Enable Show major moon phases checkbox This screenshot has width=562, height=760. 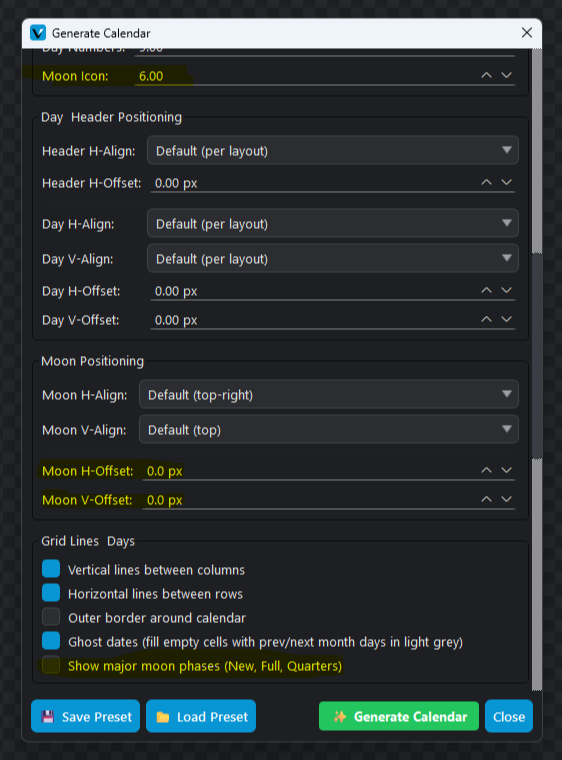51,665
